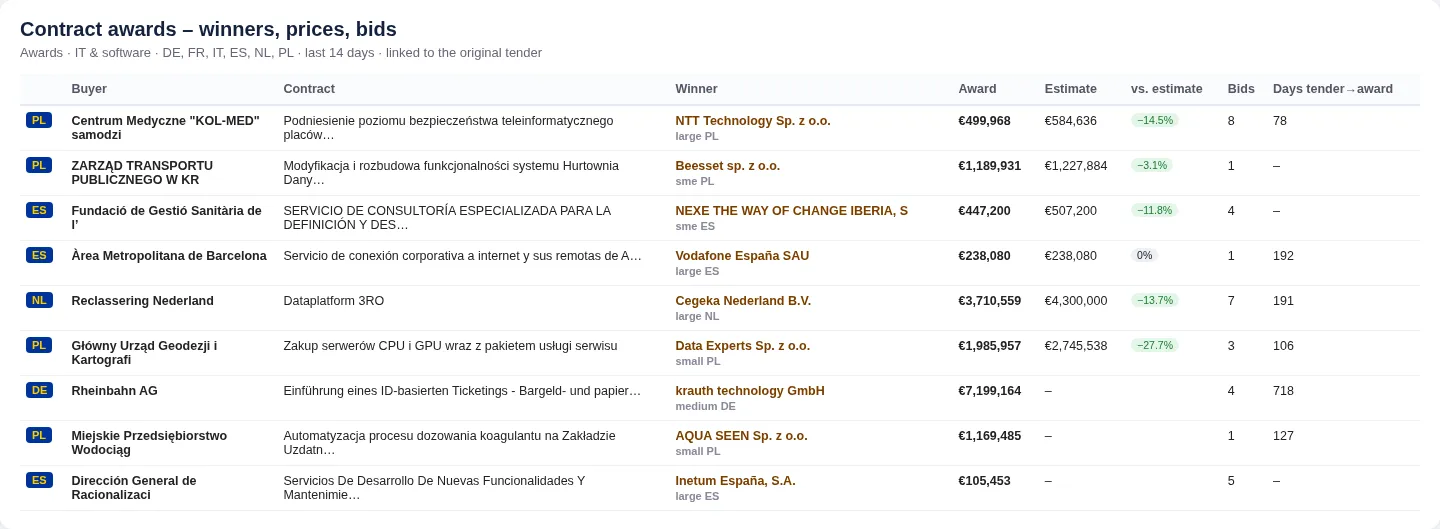This screenshot has width=1440, height=529.
Task: Open winner NTT Technology Sp. z o.o.
Action: click(753, 121)
